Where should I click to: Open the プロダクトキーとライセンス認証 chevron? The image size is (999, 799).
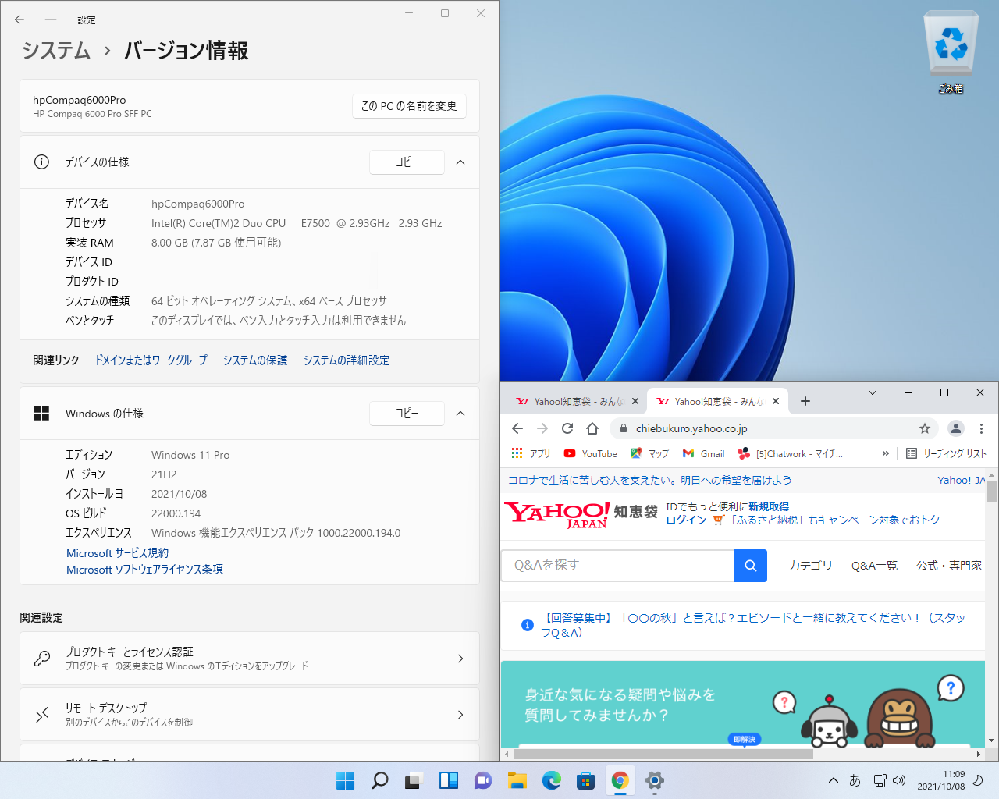tap(461, 658)
